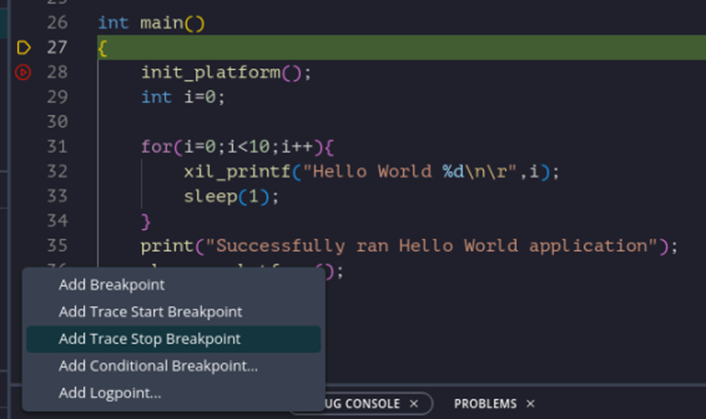Choose Add Trace Start Breakpoint
Image resolution: width=706 pixels, height=419 pixels.
pyautogui.click(x=150, y=312)
